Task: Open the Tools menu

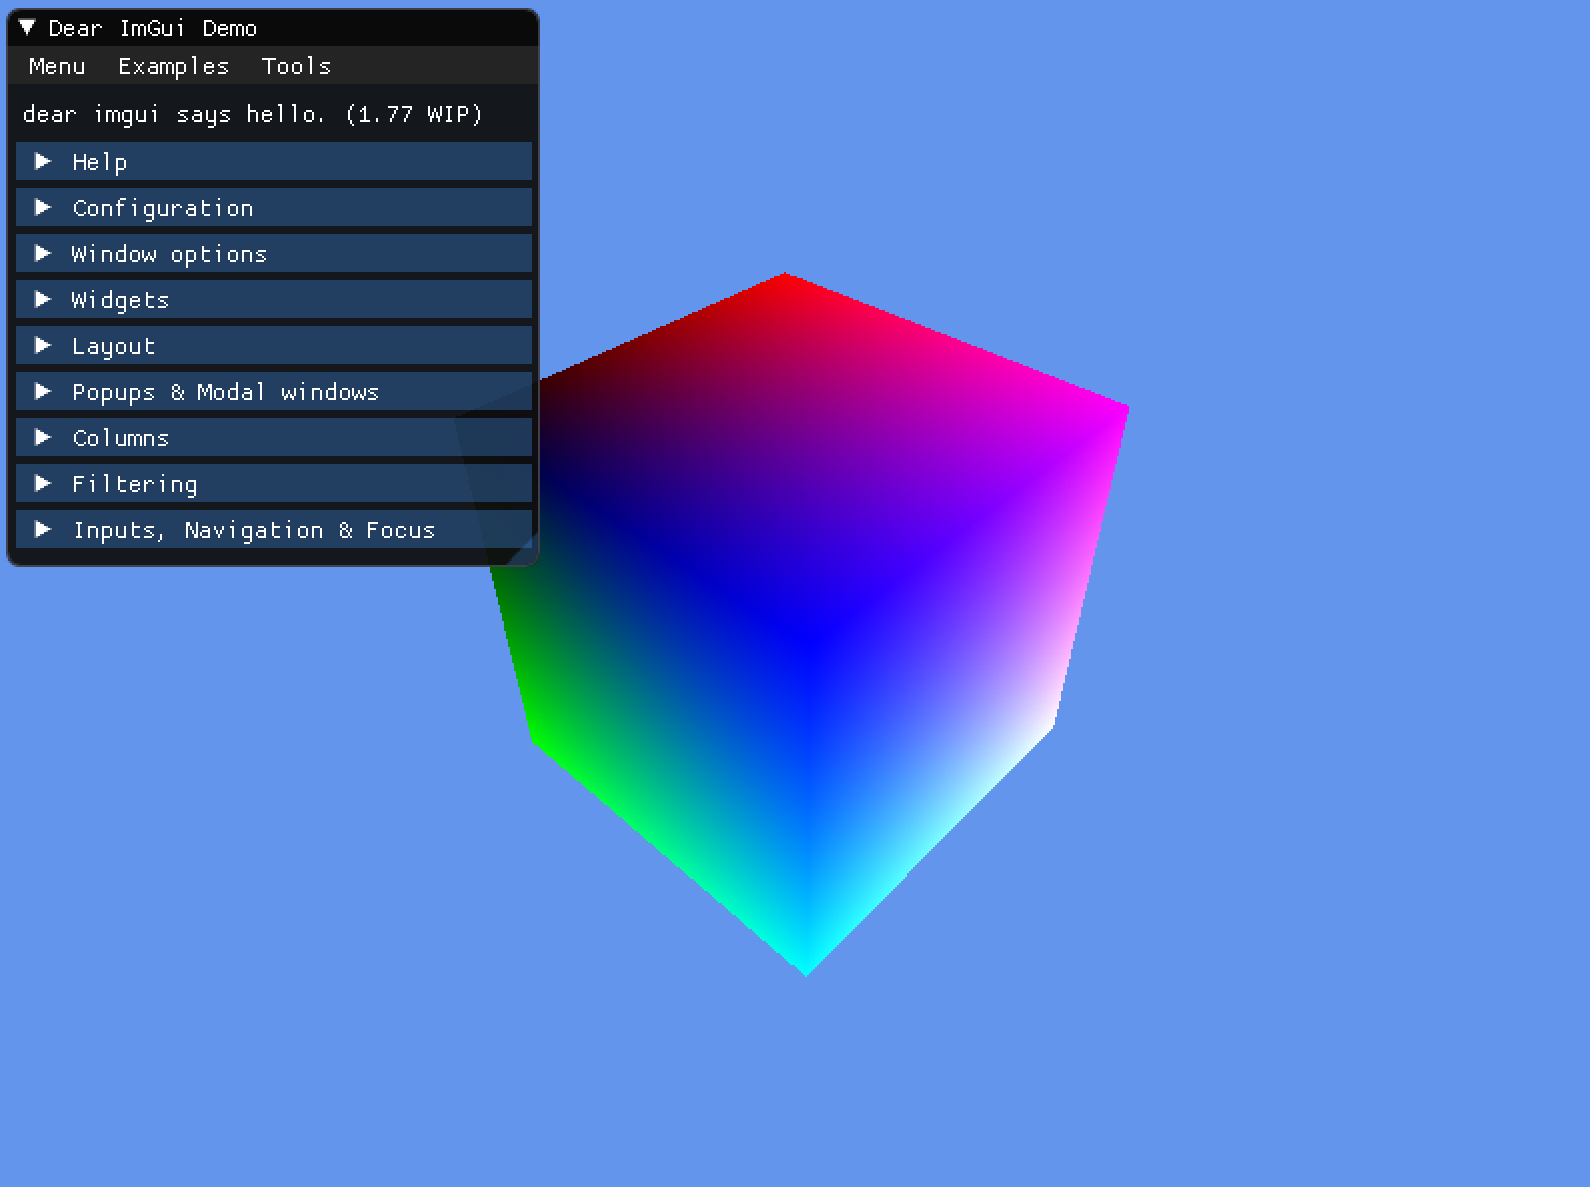Action: [296, 66]
